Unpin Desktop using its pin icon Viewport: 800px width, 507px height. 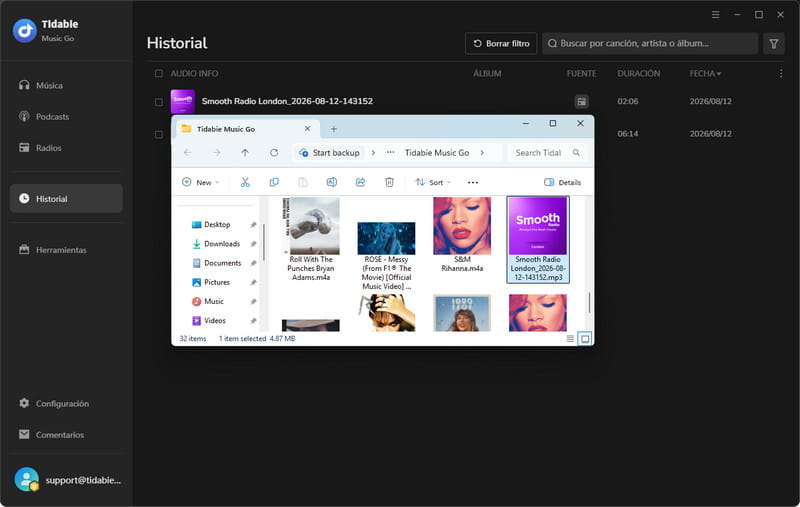pos(253,224)
